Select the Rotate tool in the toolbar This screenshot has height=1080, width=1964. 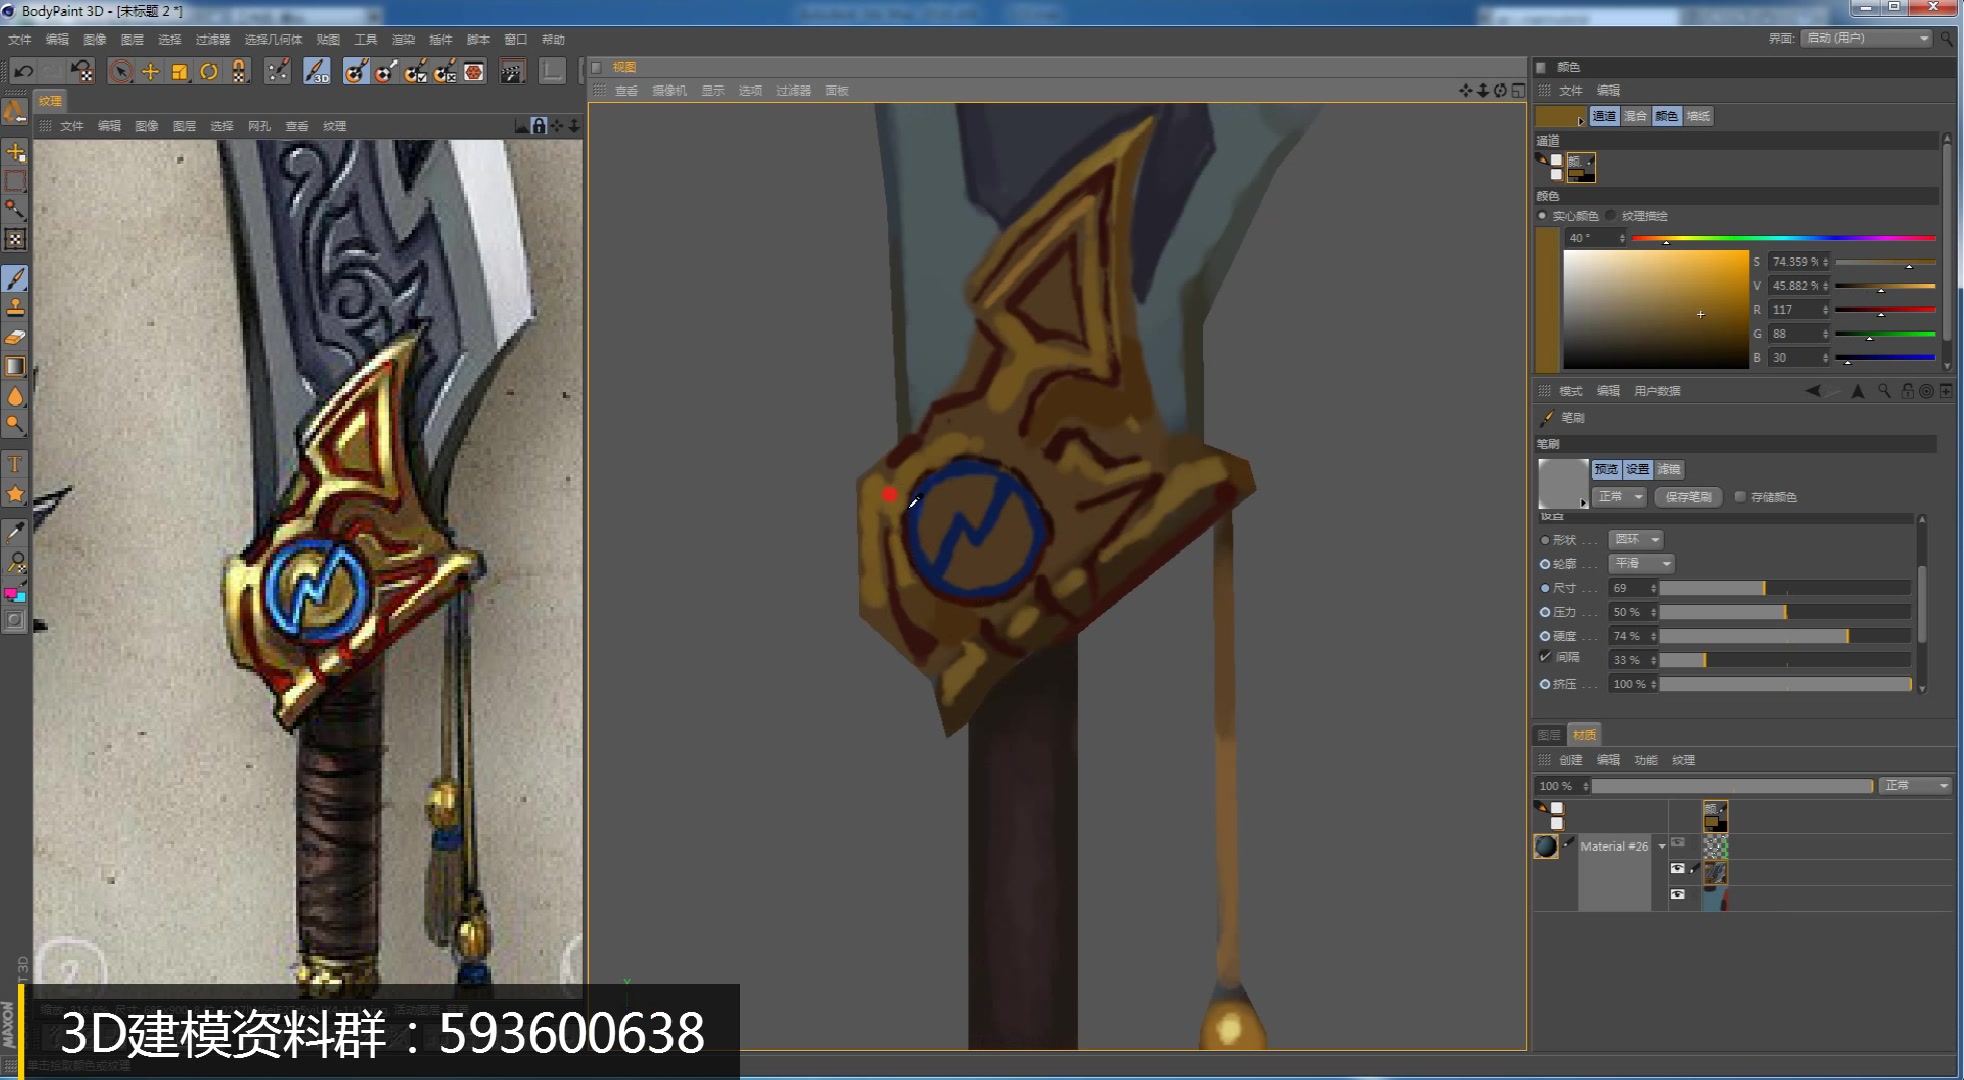pos(209,71)
